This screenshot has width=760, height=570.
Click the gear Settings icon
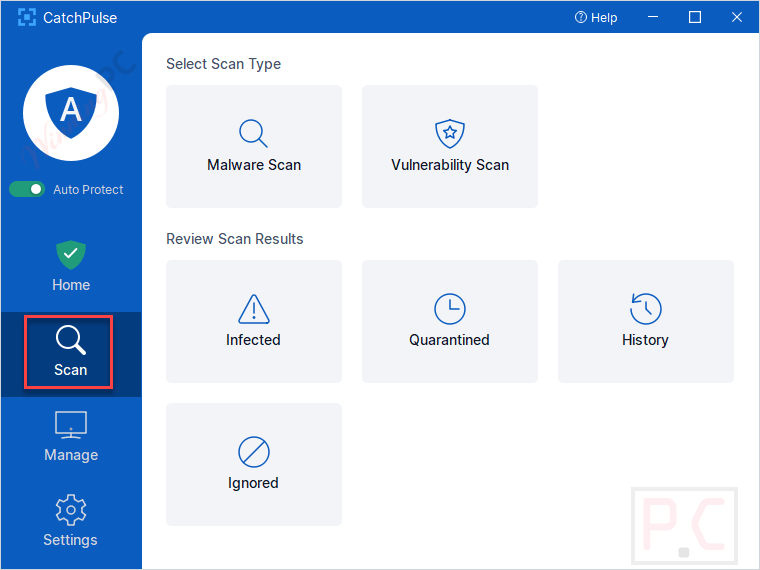[x=71, y=510]
